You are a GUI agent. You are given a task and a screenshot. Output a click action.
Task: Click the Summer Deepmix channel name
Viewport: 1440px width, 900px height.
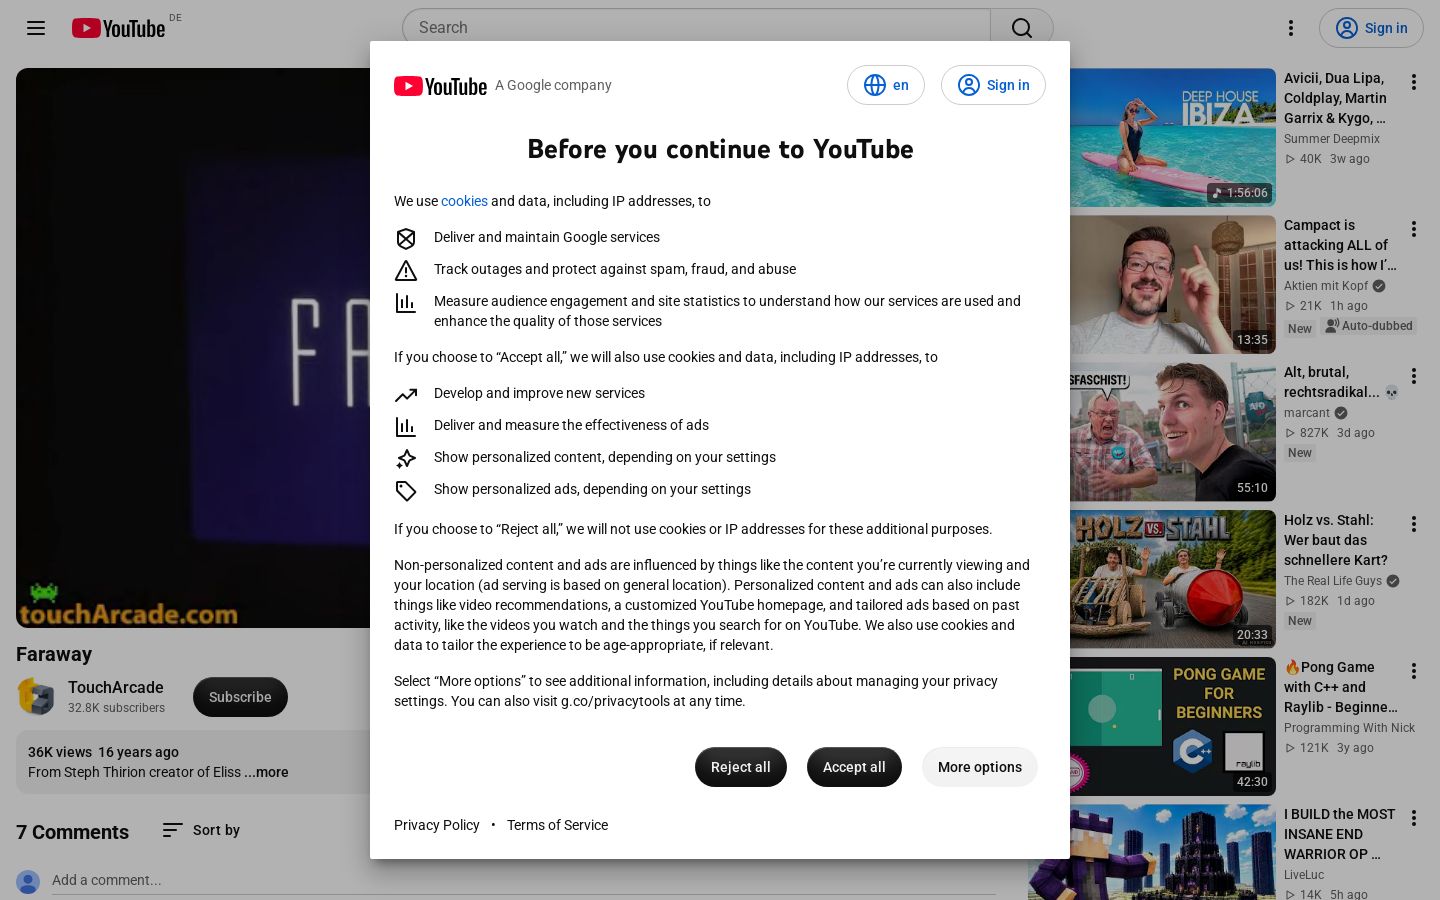[x=1332, y=139]
